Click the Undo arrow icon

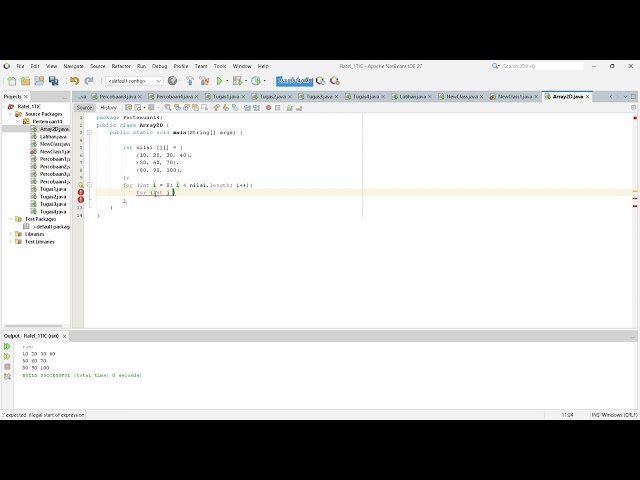[74, 81]
